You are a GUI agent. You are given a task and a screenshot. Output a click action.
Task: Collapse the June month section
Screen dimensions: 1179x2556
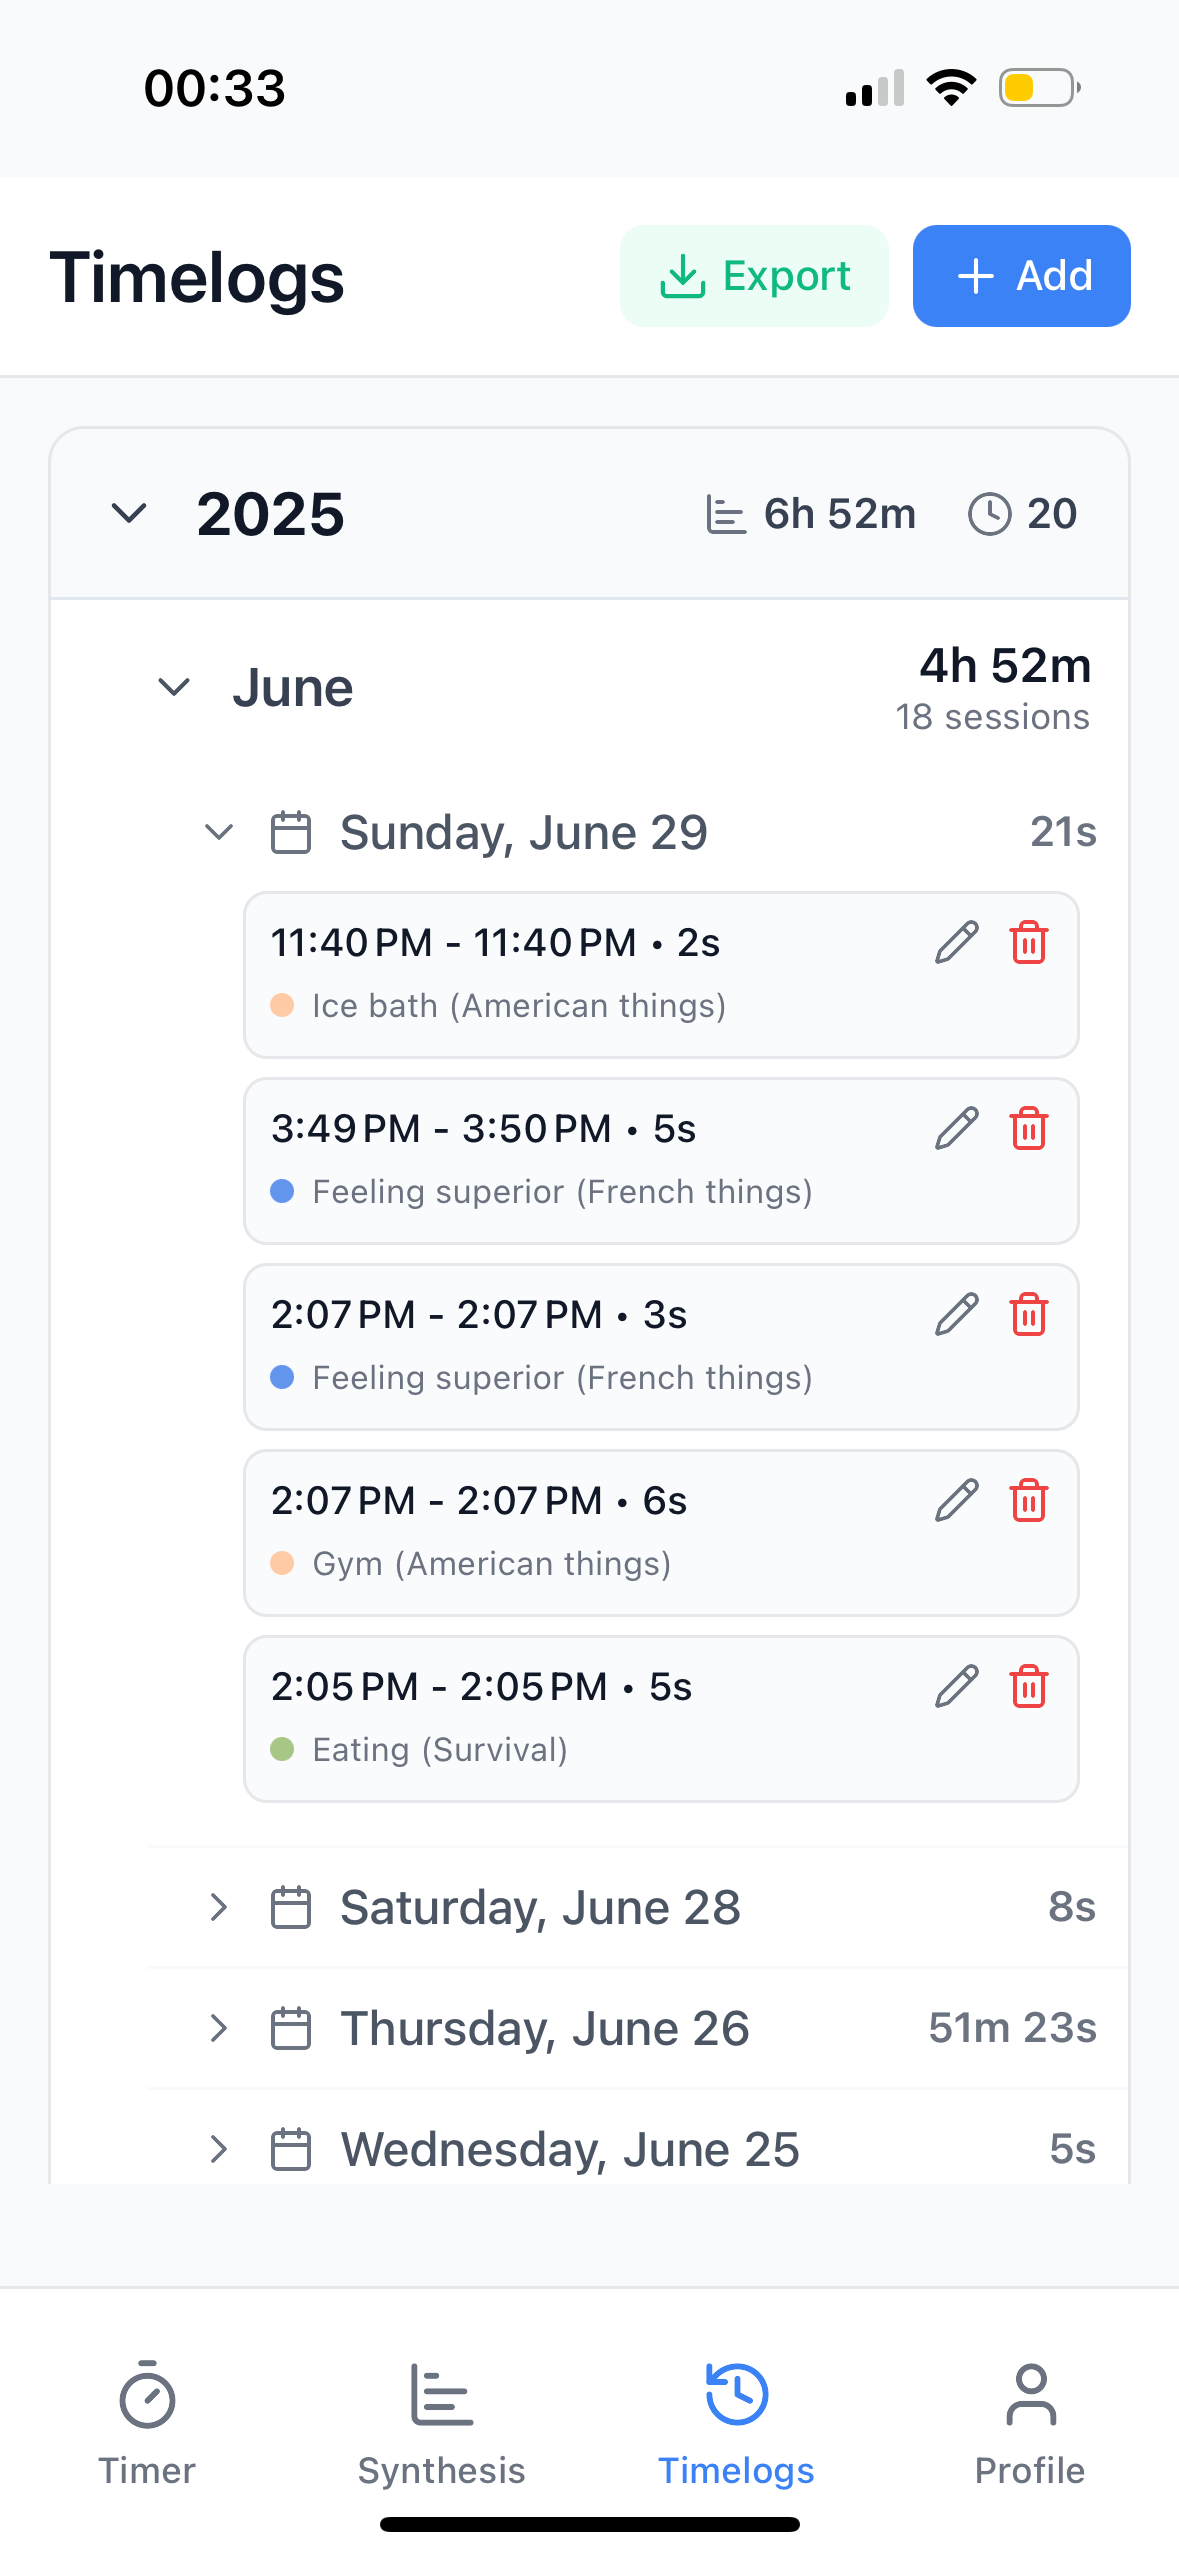click(x=175, y=687)
